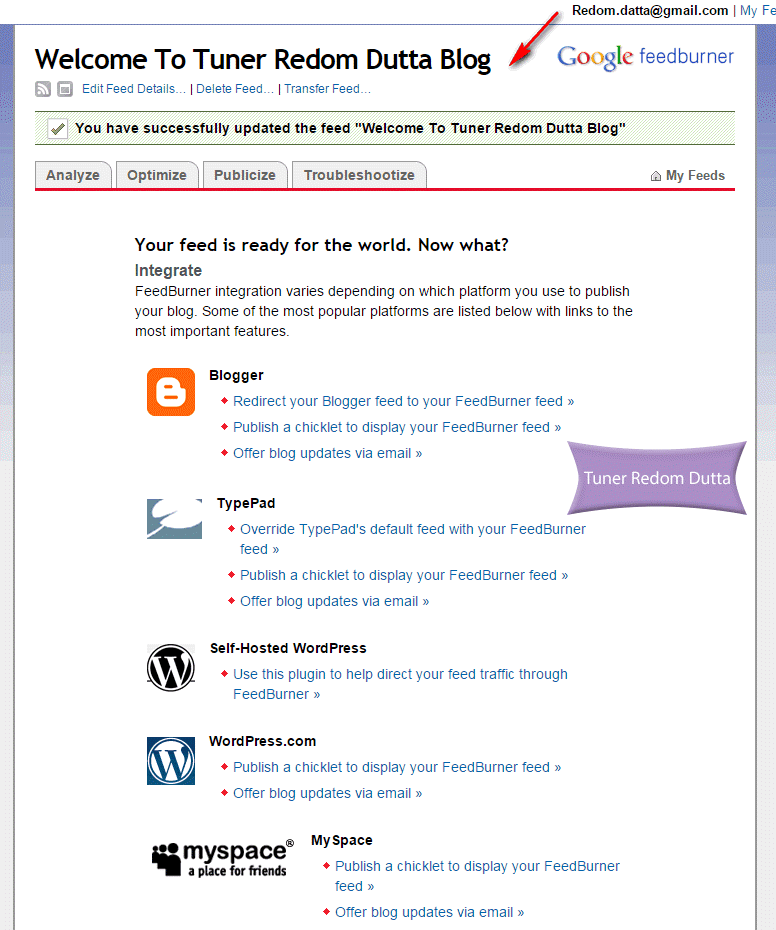Open My Feeds link in tab bar

coord(695,176)
